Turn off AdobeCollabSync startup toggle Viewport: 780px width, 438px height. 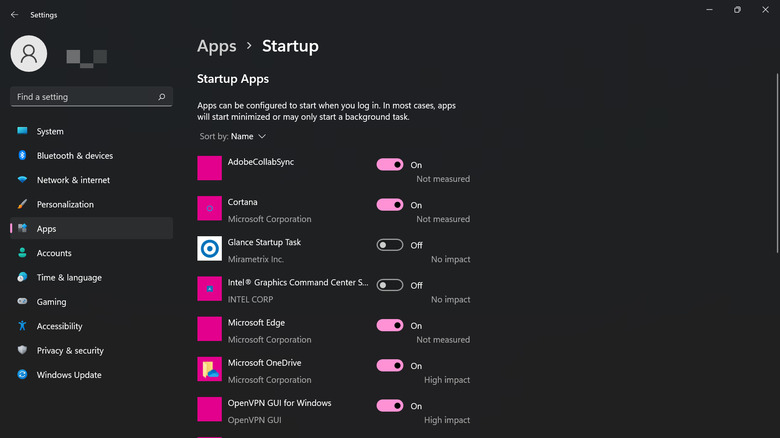390,165
